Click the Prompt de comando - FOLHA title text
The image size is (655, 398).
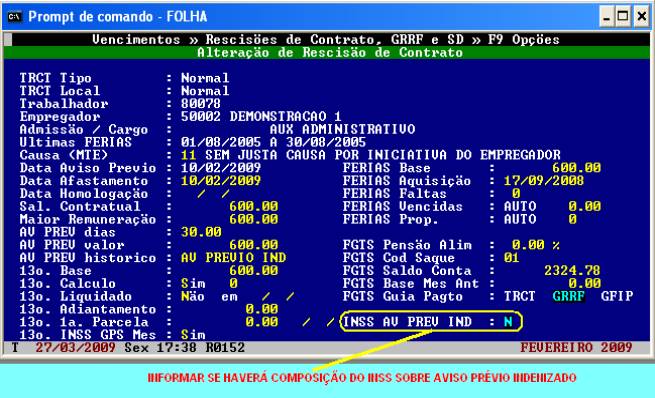point(118,17)
